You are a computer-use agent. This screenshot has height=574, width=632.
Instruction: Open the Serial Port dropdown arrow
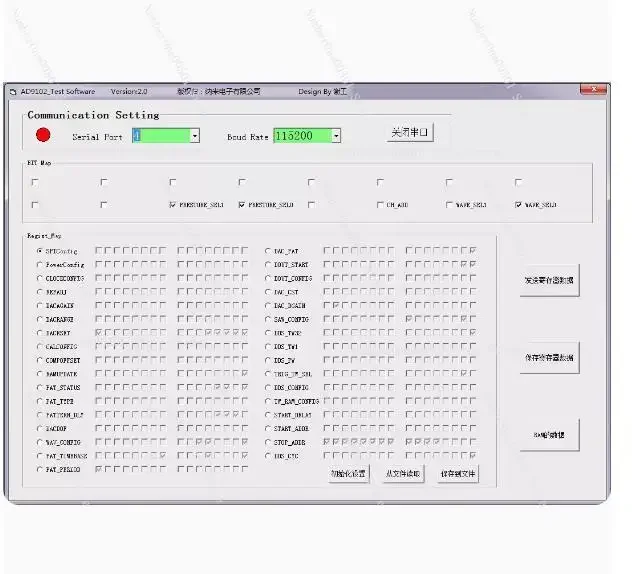(195, 136)
